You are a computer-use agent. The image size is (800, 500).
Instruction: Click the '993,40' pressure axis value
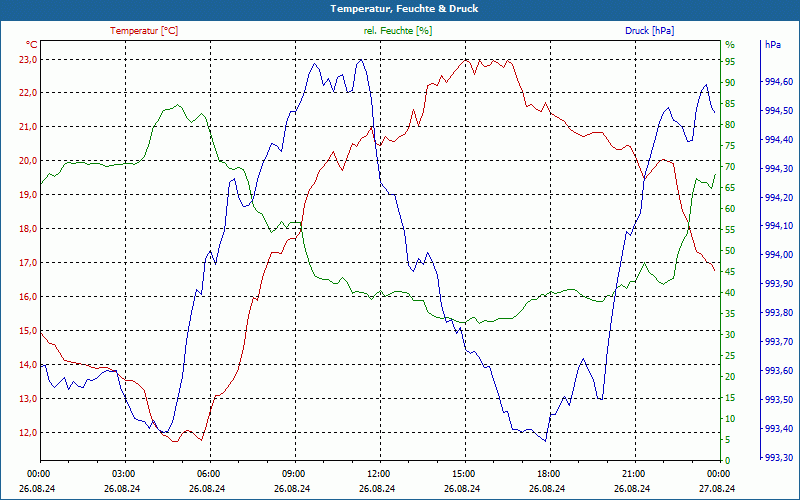click(x=779, y=429)
